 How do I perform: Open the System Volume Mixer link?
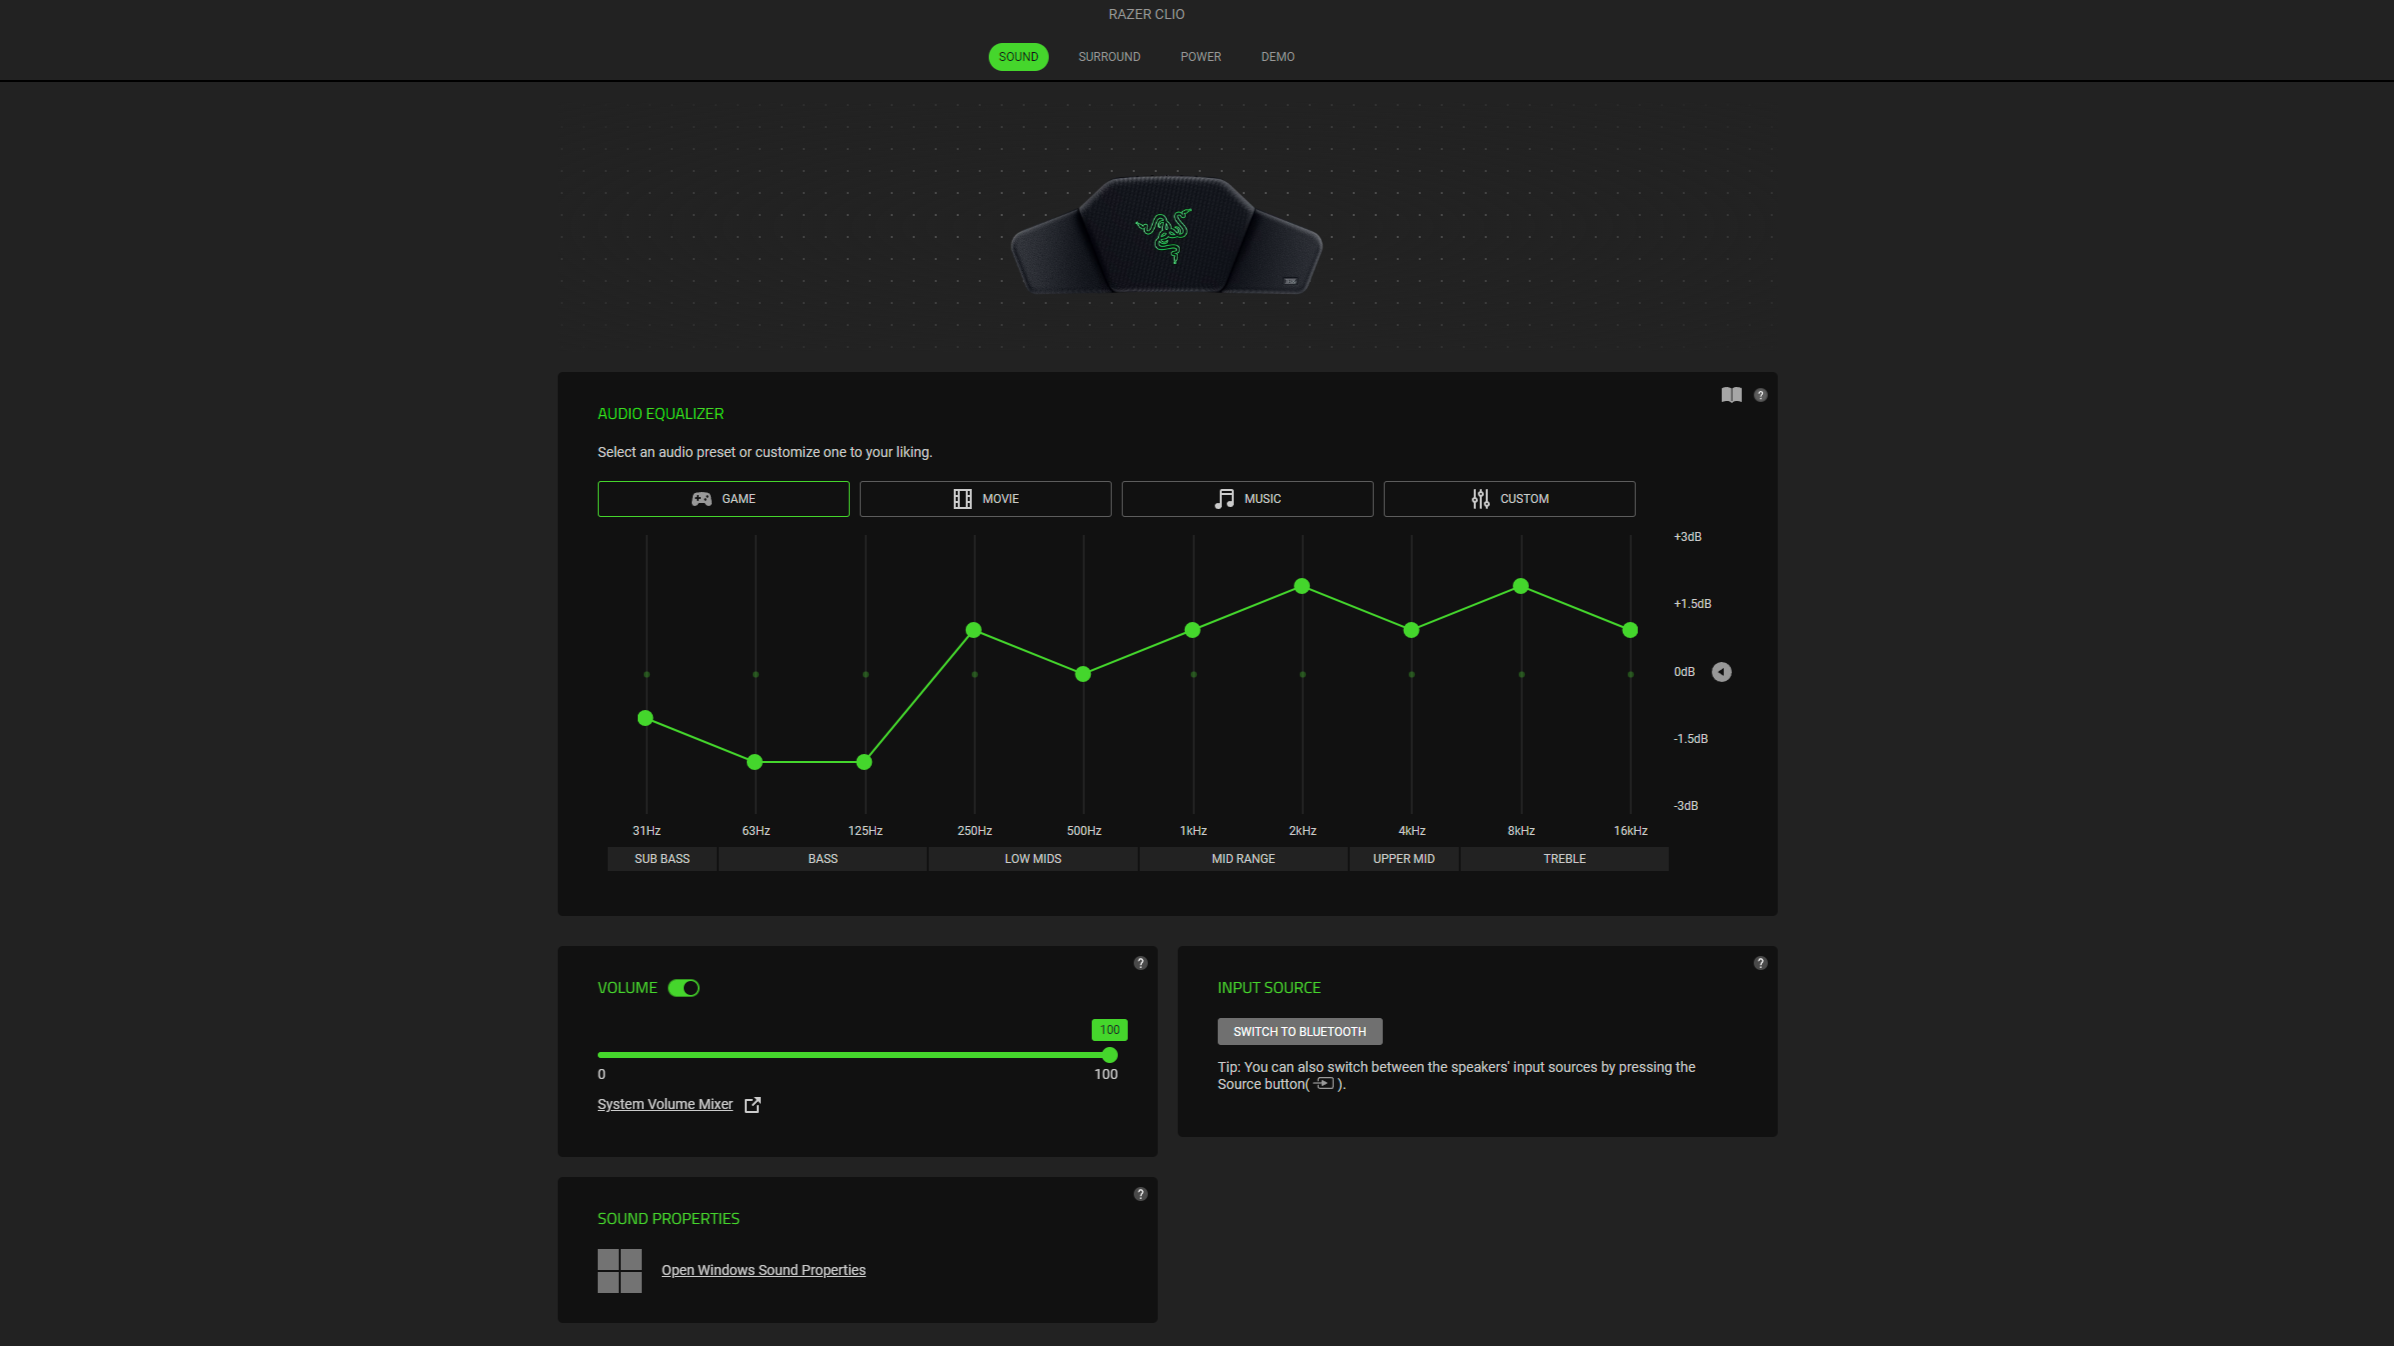[665, 1104]
